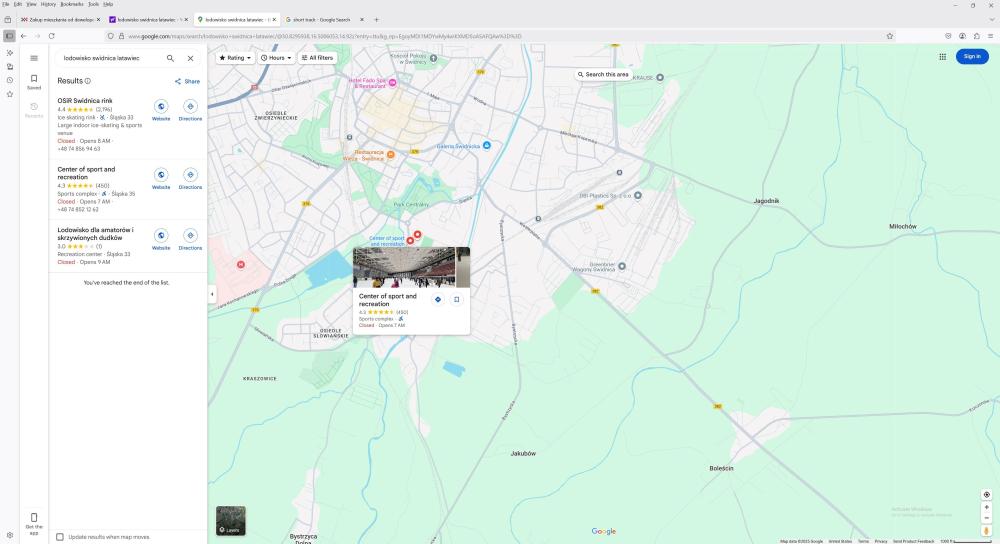Switch to the short track Google Search tab

tap(320, 19)
